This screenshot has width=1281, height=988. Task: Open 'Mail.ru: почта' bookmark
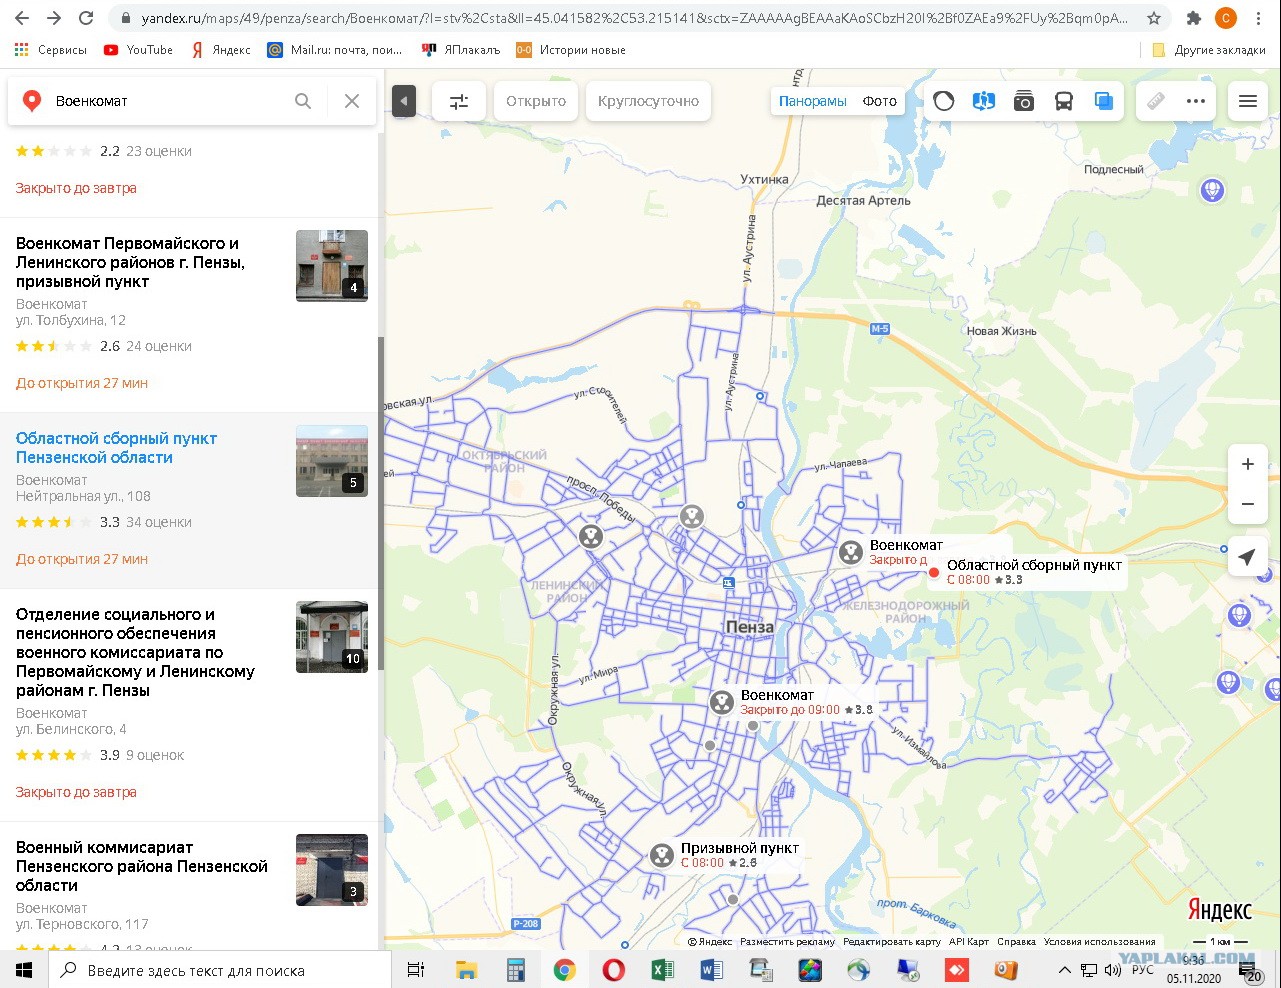point(335,50)
